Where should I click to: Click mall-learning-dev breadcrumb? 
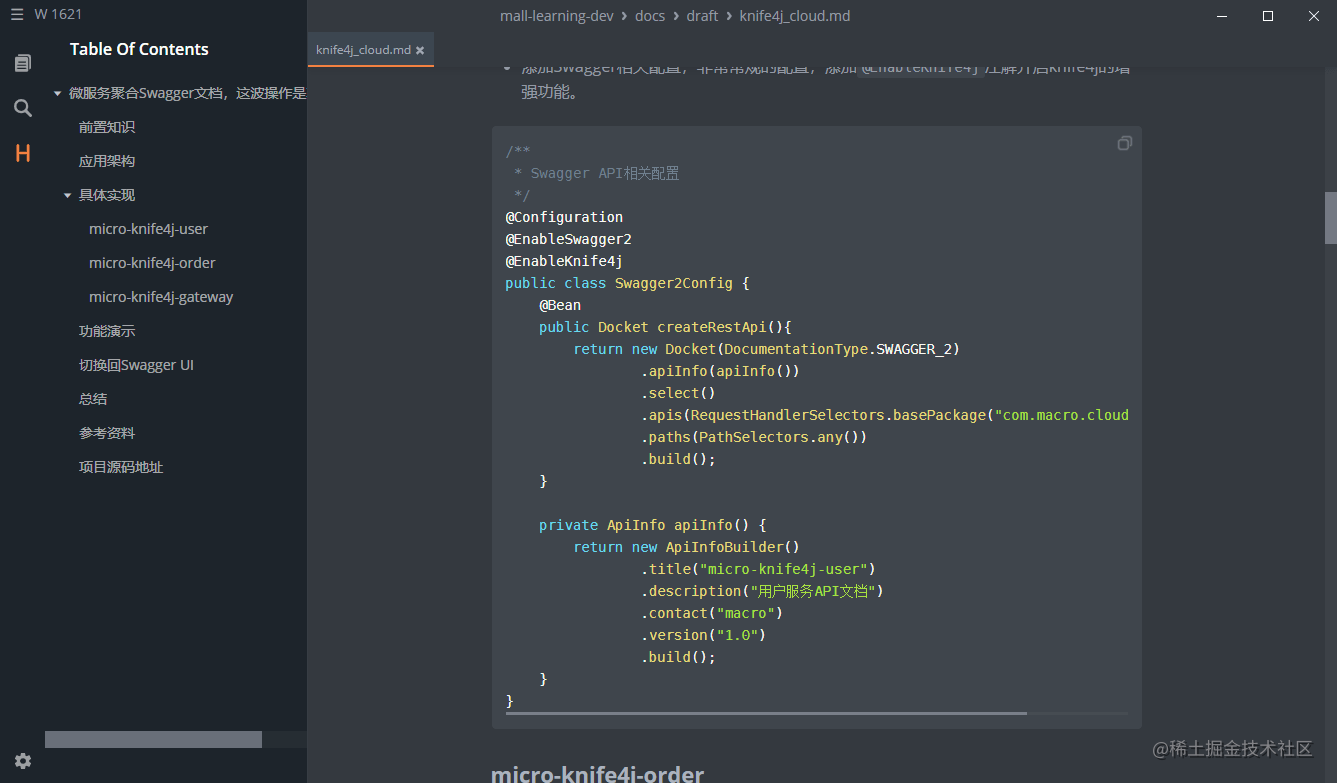[557, 16]
